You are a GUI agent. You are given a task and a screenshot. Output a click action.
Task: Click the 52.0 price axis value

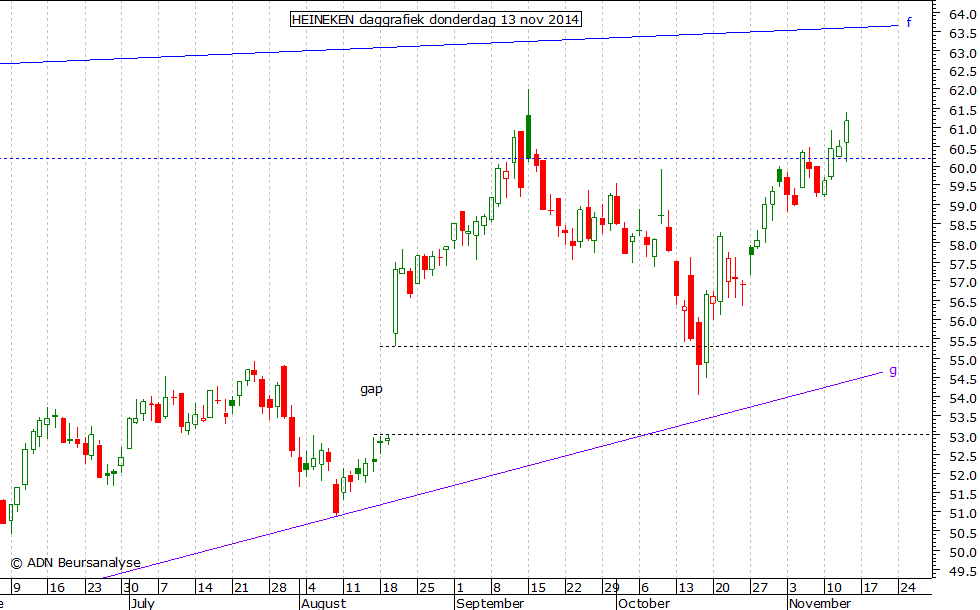point(962,476)
